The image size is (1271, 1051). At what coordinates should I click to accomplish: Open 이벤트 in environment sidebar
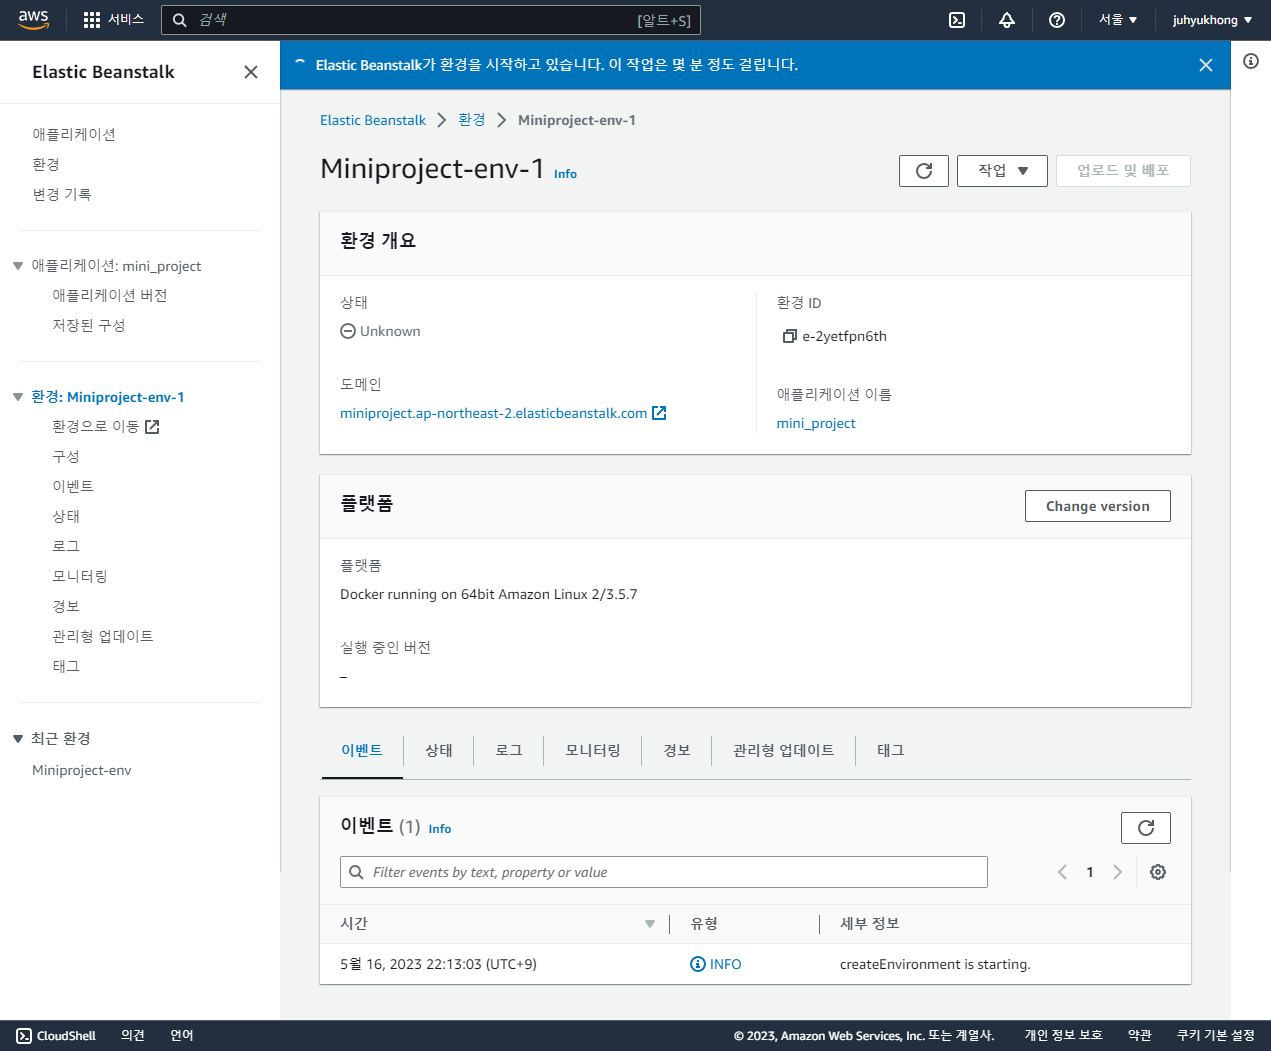[73, 486]
